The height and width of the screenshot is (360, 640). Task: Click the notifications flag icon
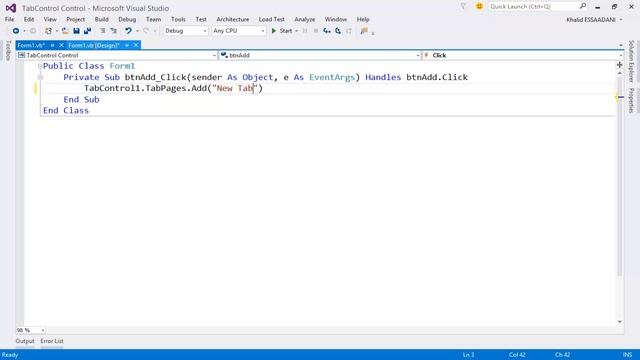pos(463,7)
